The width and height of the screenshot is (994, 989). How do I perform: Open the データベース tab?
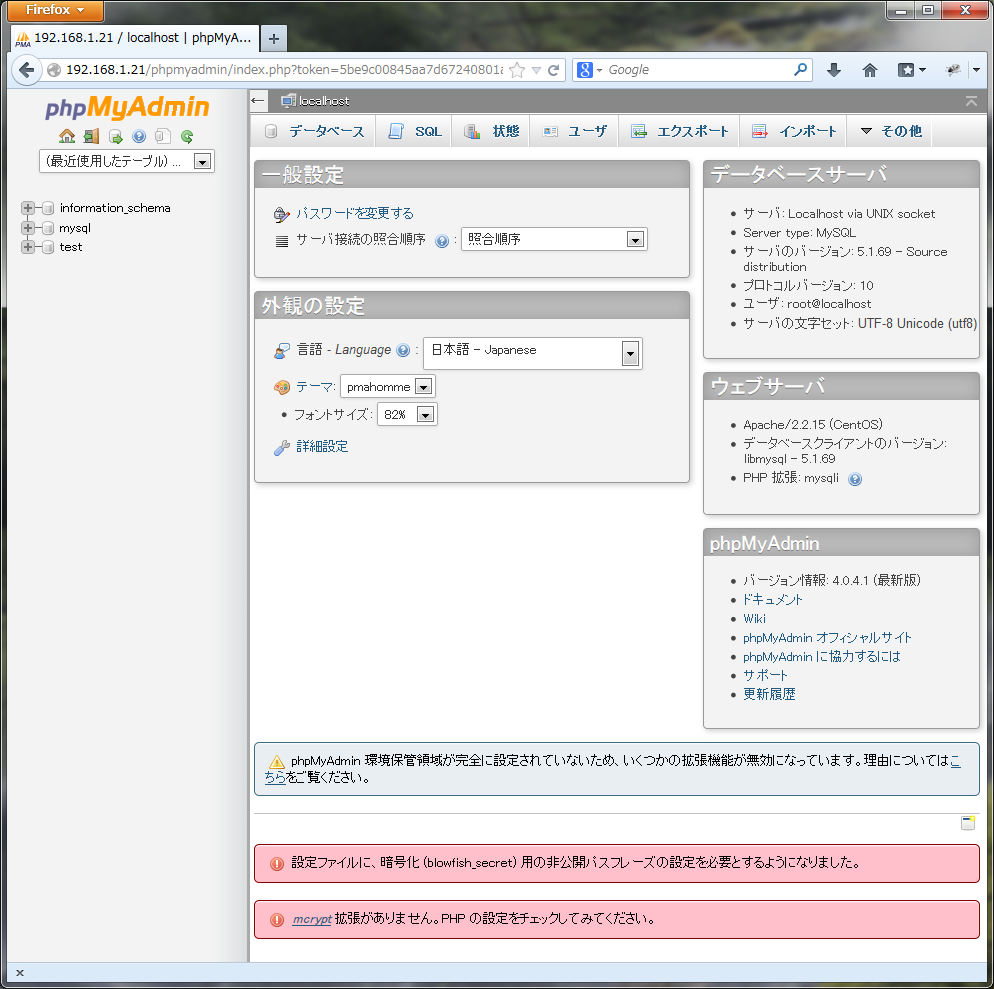point(314,131)
